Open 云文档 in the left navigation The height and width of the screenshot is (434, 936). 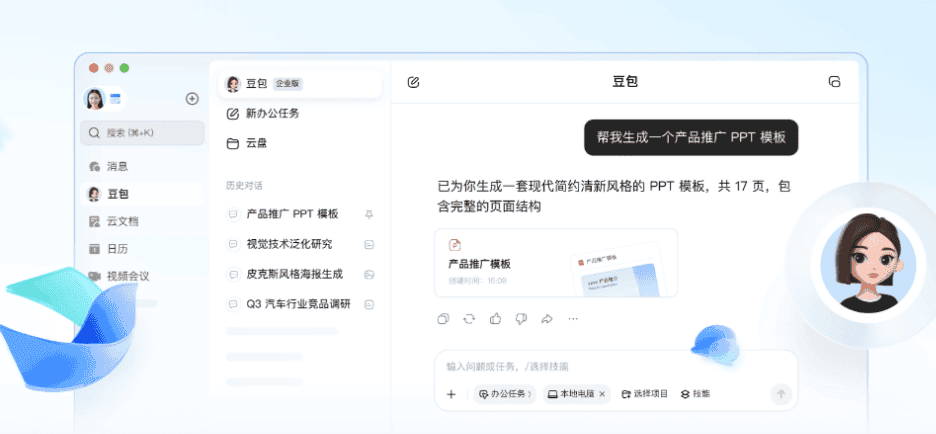143,221
